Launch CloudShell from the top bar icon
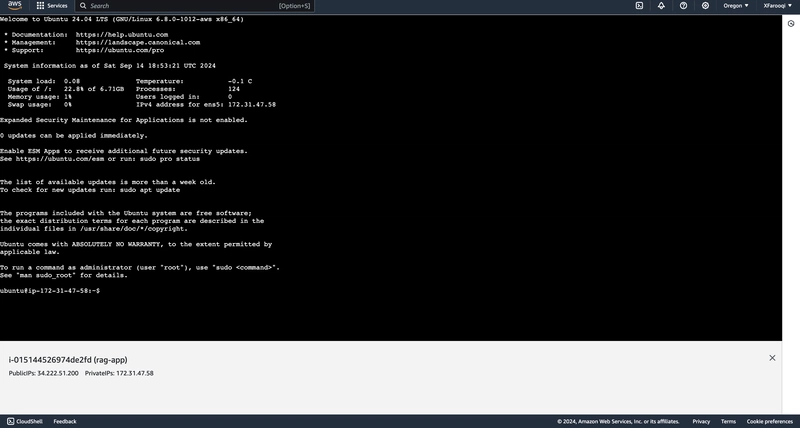This screenshot has height=428, width=800. 639,6
